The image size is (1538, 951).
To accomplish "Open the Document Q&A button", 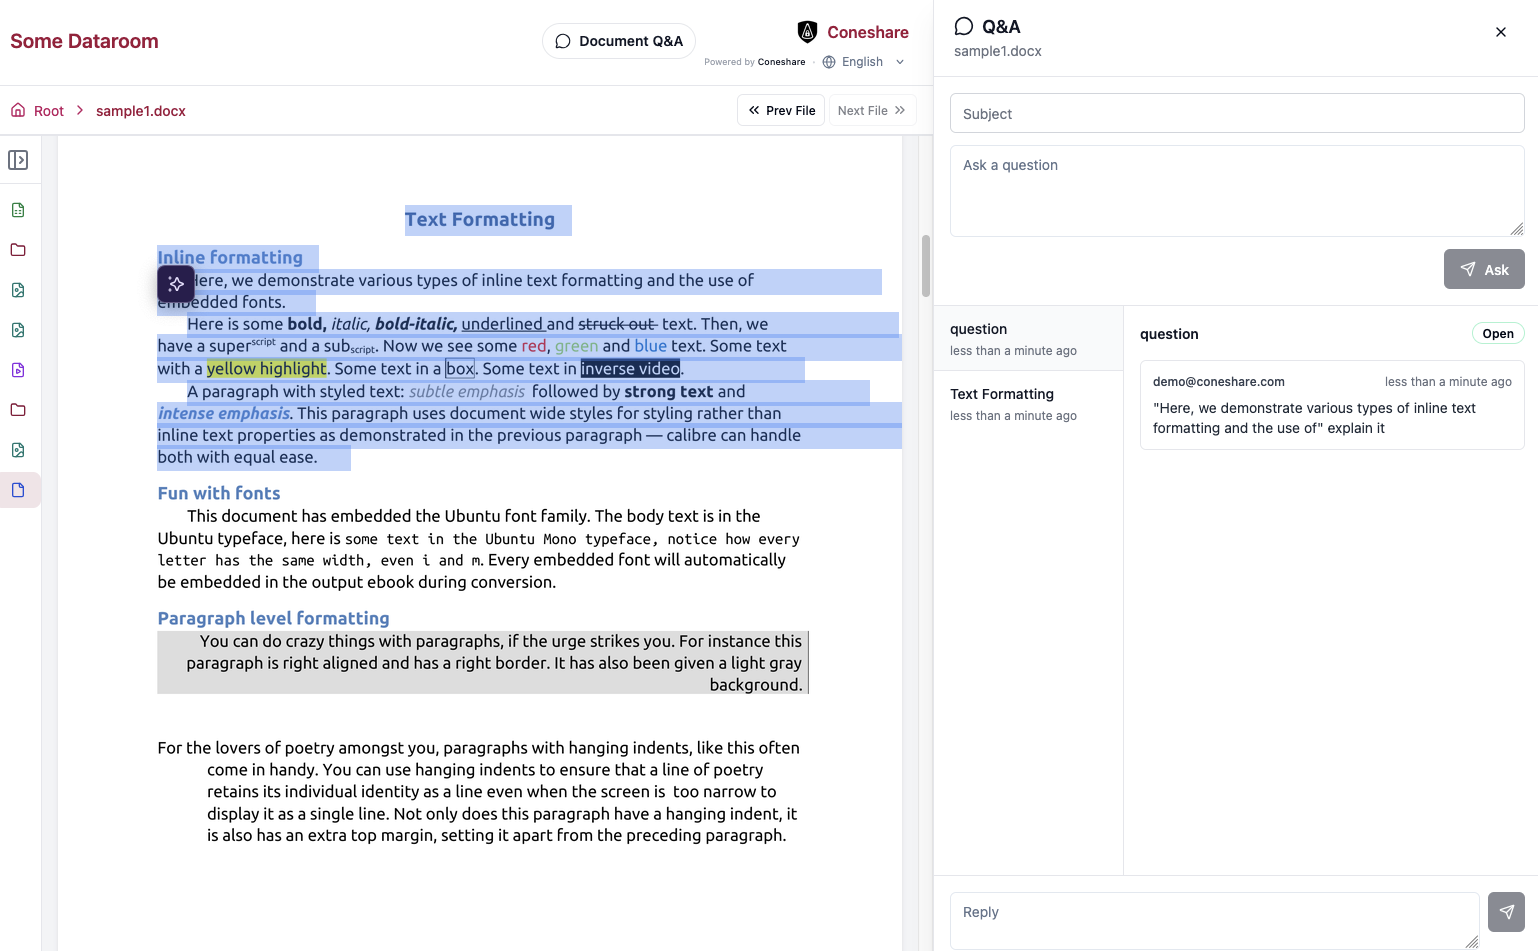I will (619, 41).
